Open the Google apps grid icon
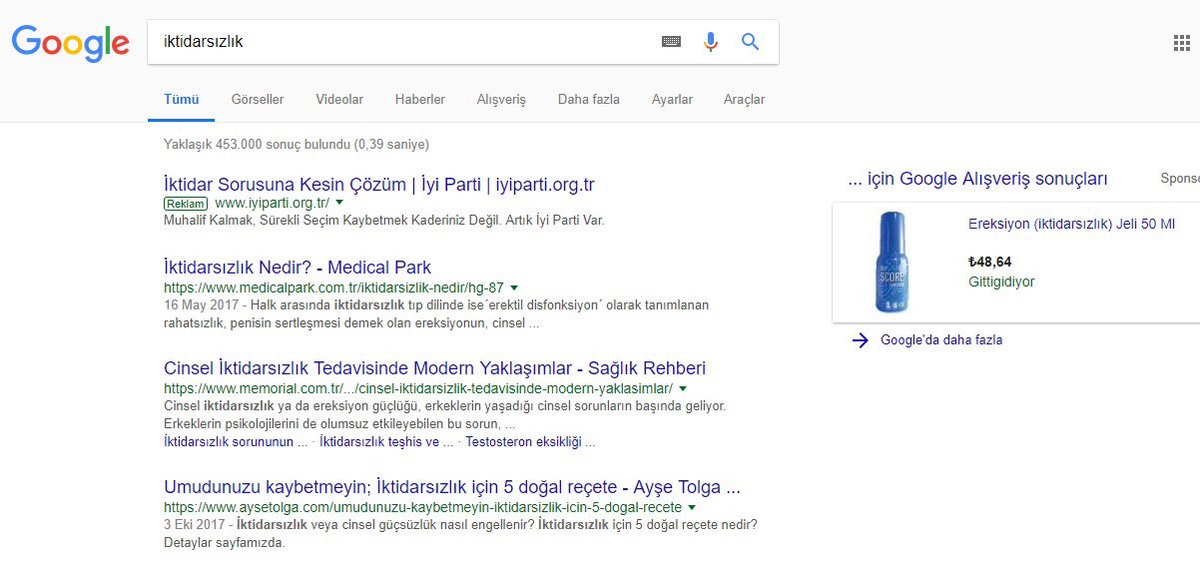 click(1181, 42)
